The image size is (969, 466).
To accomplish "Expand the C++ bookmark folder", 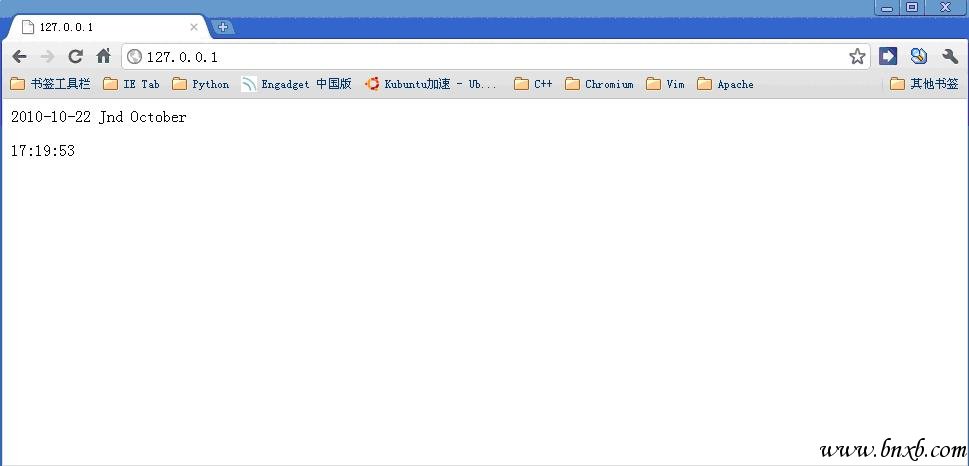I will 533,85.
